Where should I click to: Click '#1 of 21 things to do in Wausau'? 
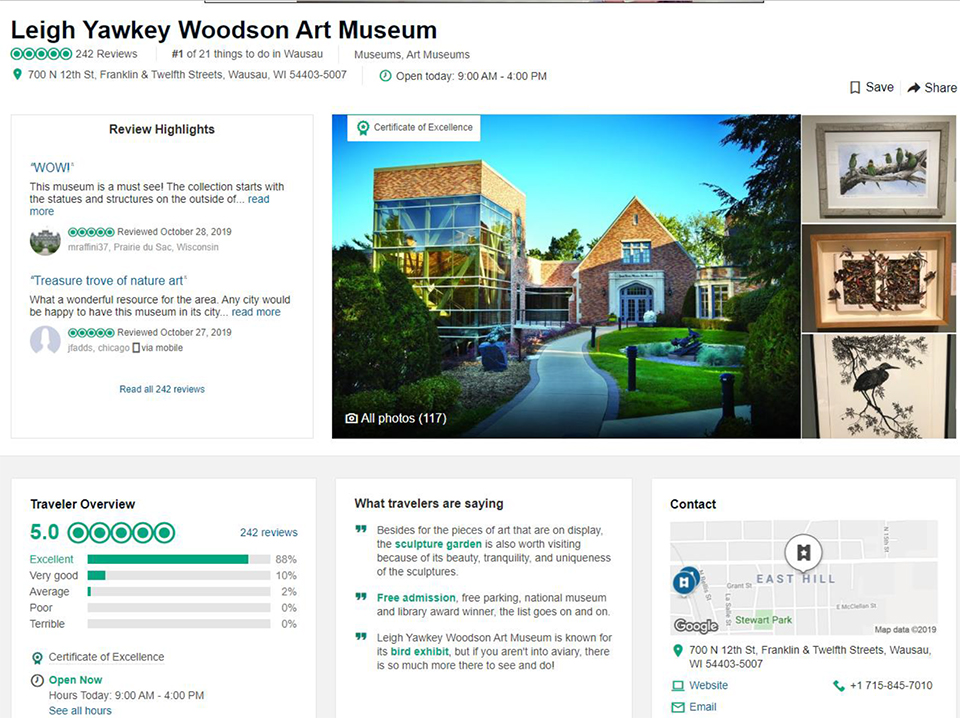247,54
